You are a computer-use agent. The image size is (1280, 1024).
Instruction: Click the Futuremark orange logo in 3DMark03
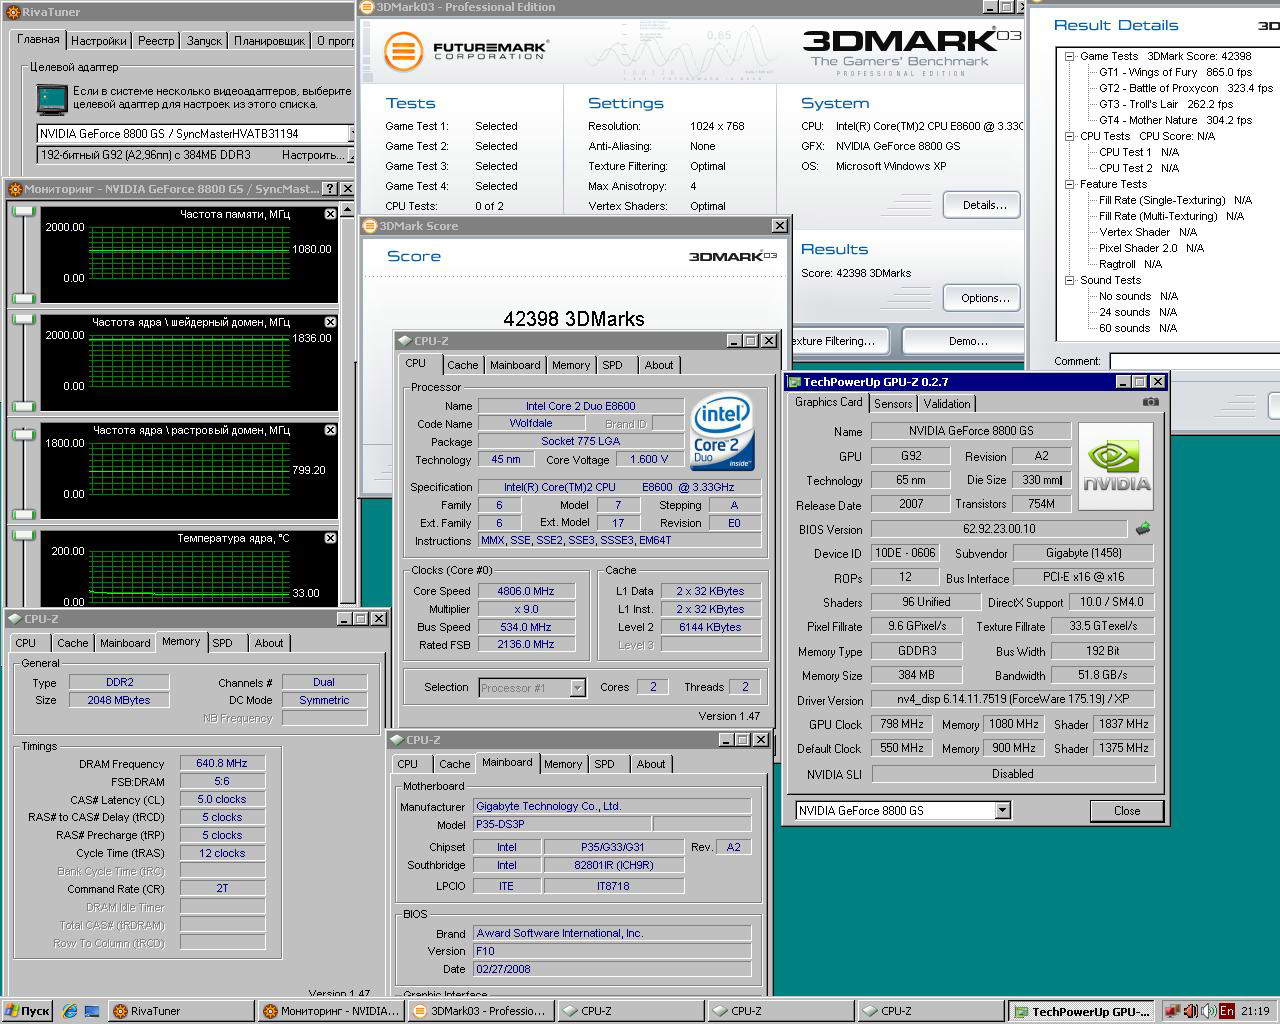click(x=403, y=51)
